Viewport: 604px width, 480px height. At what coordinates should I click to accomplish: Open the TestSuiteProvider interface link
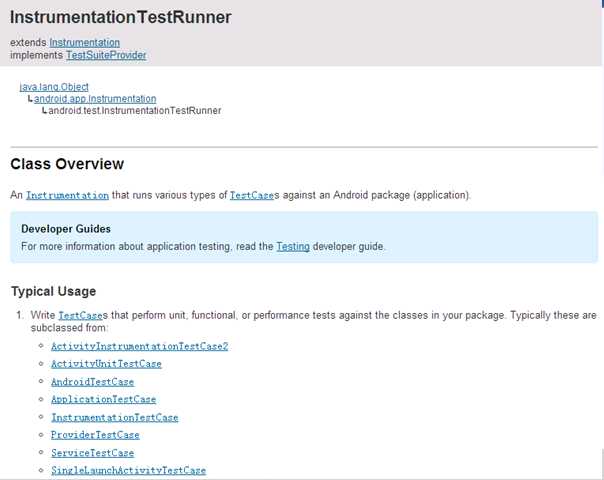[x=106, y=55]
